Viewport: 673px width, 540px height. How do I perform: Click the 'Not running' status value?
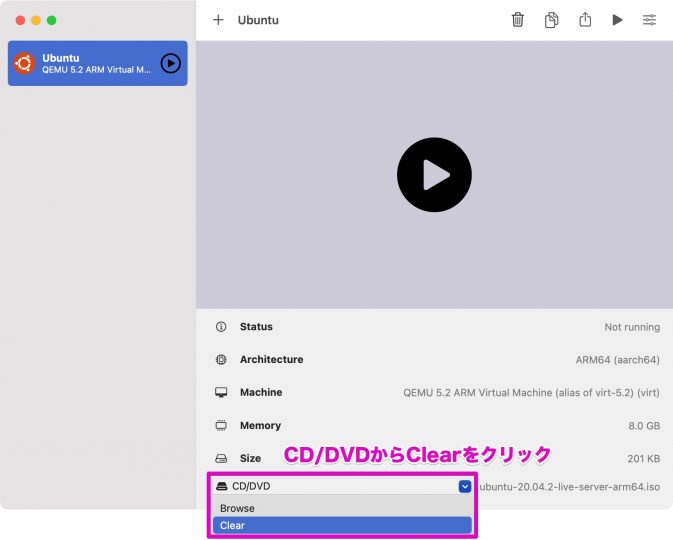(x=632, y=327)
